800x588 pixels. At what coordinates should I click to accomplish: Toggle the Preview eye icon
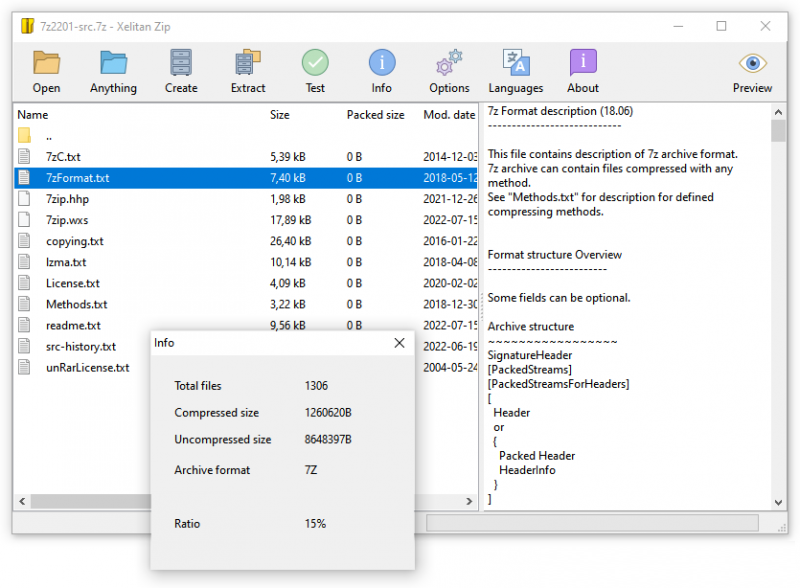click(x=752, y=63)
